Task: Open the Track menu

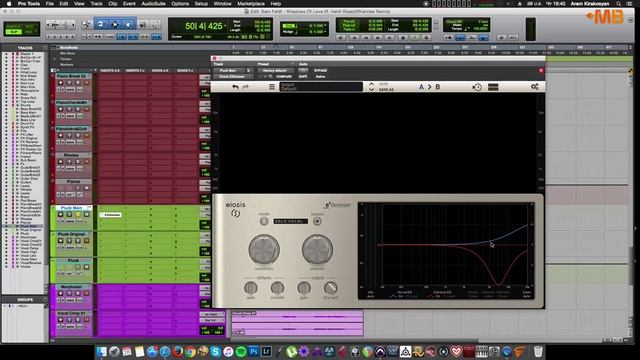Action: point(96,4)
